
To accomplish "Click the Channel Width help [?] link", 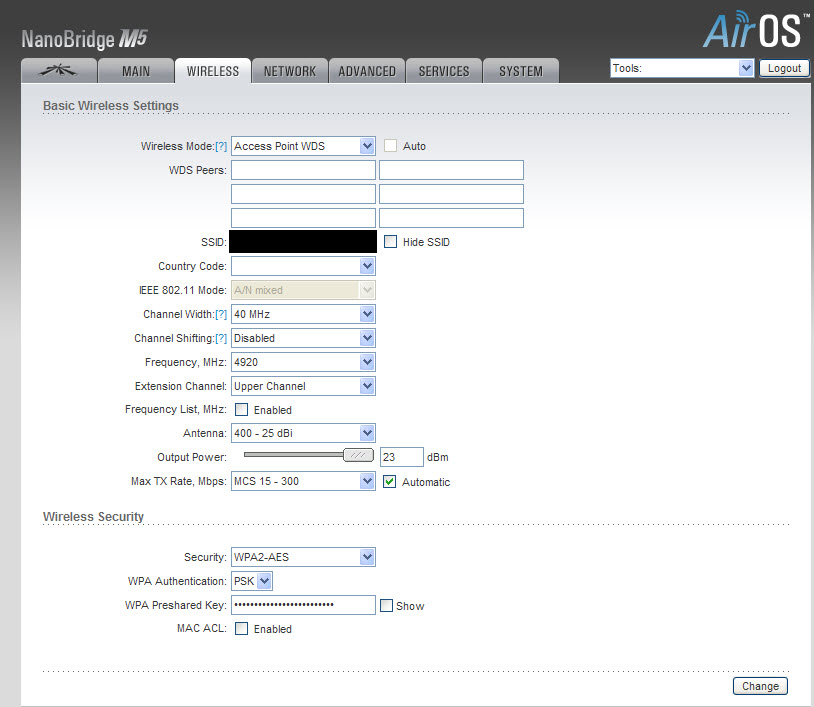I will point(221,314).
